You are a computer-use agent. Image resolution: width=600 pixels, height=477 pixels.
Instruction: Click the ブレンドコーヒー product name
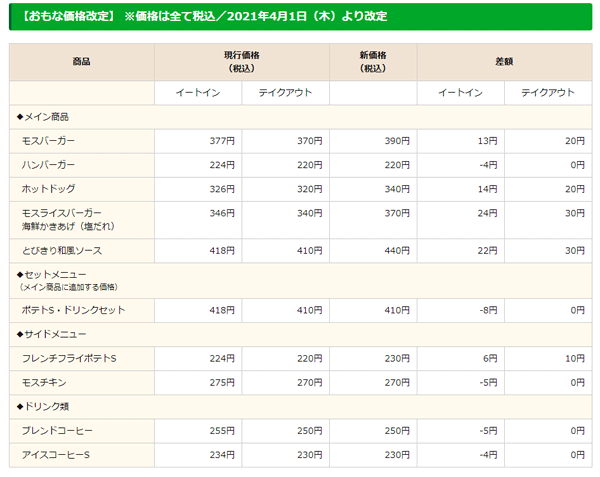(x=57, y=431)
